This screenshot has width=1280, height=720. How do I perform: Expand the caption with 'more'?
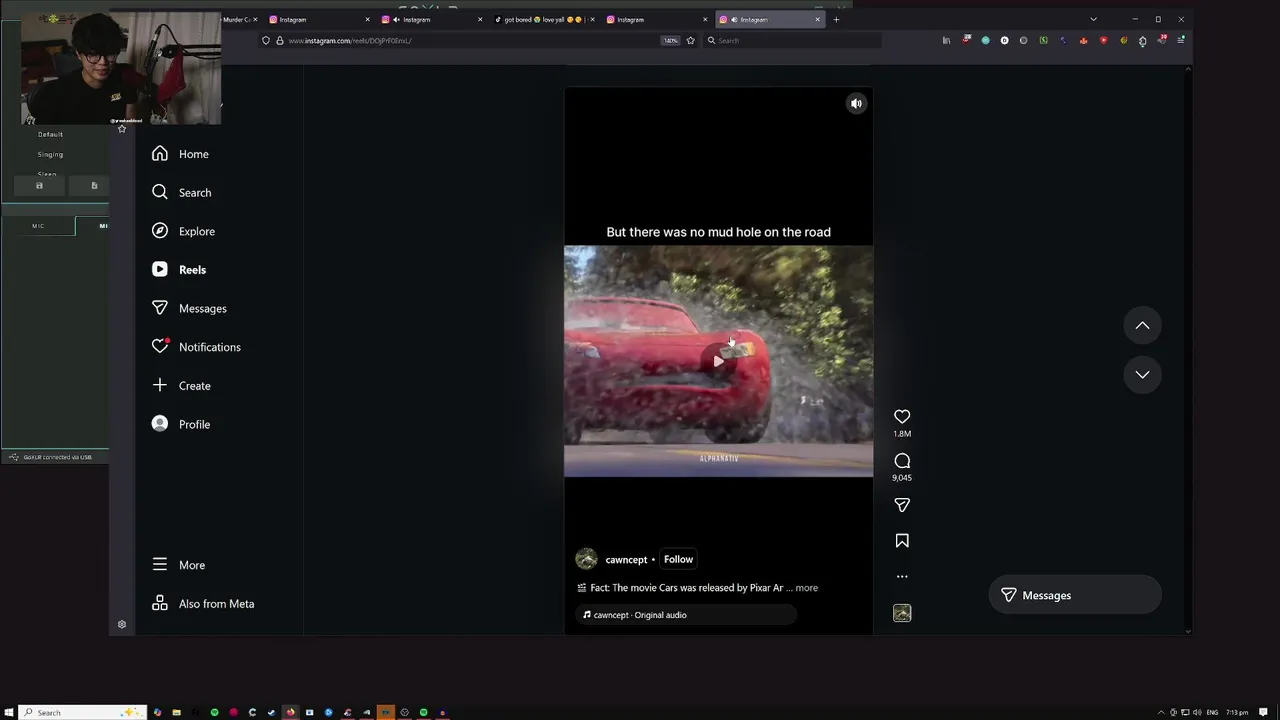click(806, 588)
